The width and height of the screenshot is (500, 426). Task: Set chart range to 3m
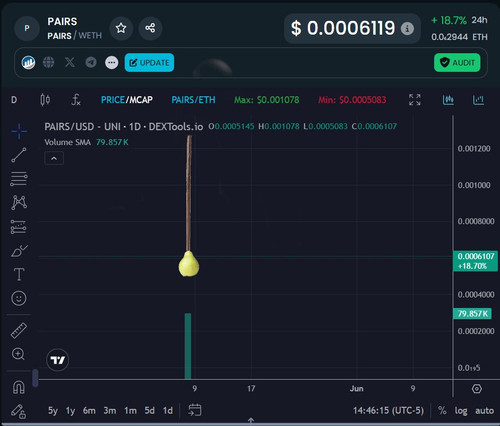[x=110, y=410]
